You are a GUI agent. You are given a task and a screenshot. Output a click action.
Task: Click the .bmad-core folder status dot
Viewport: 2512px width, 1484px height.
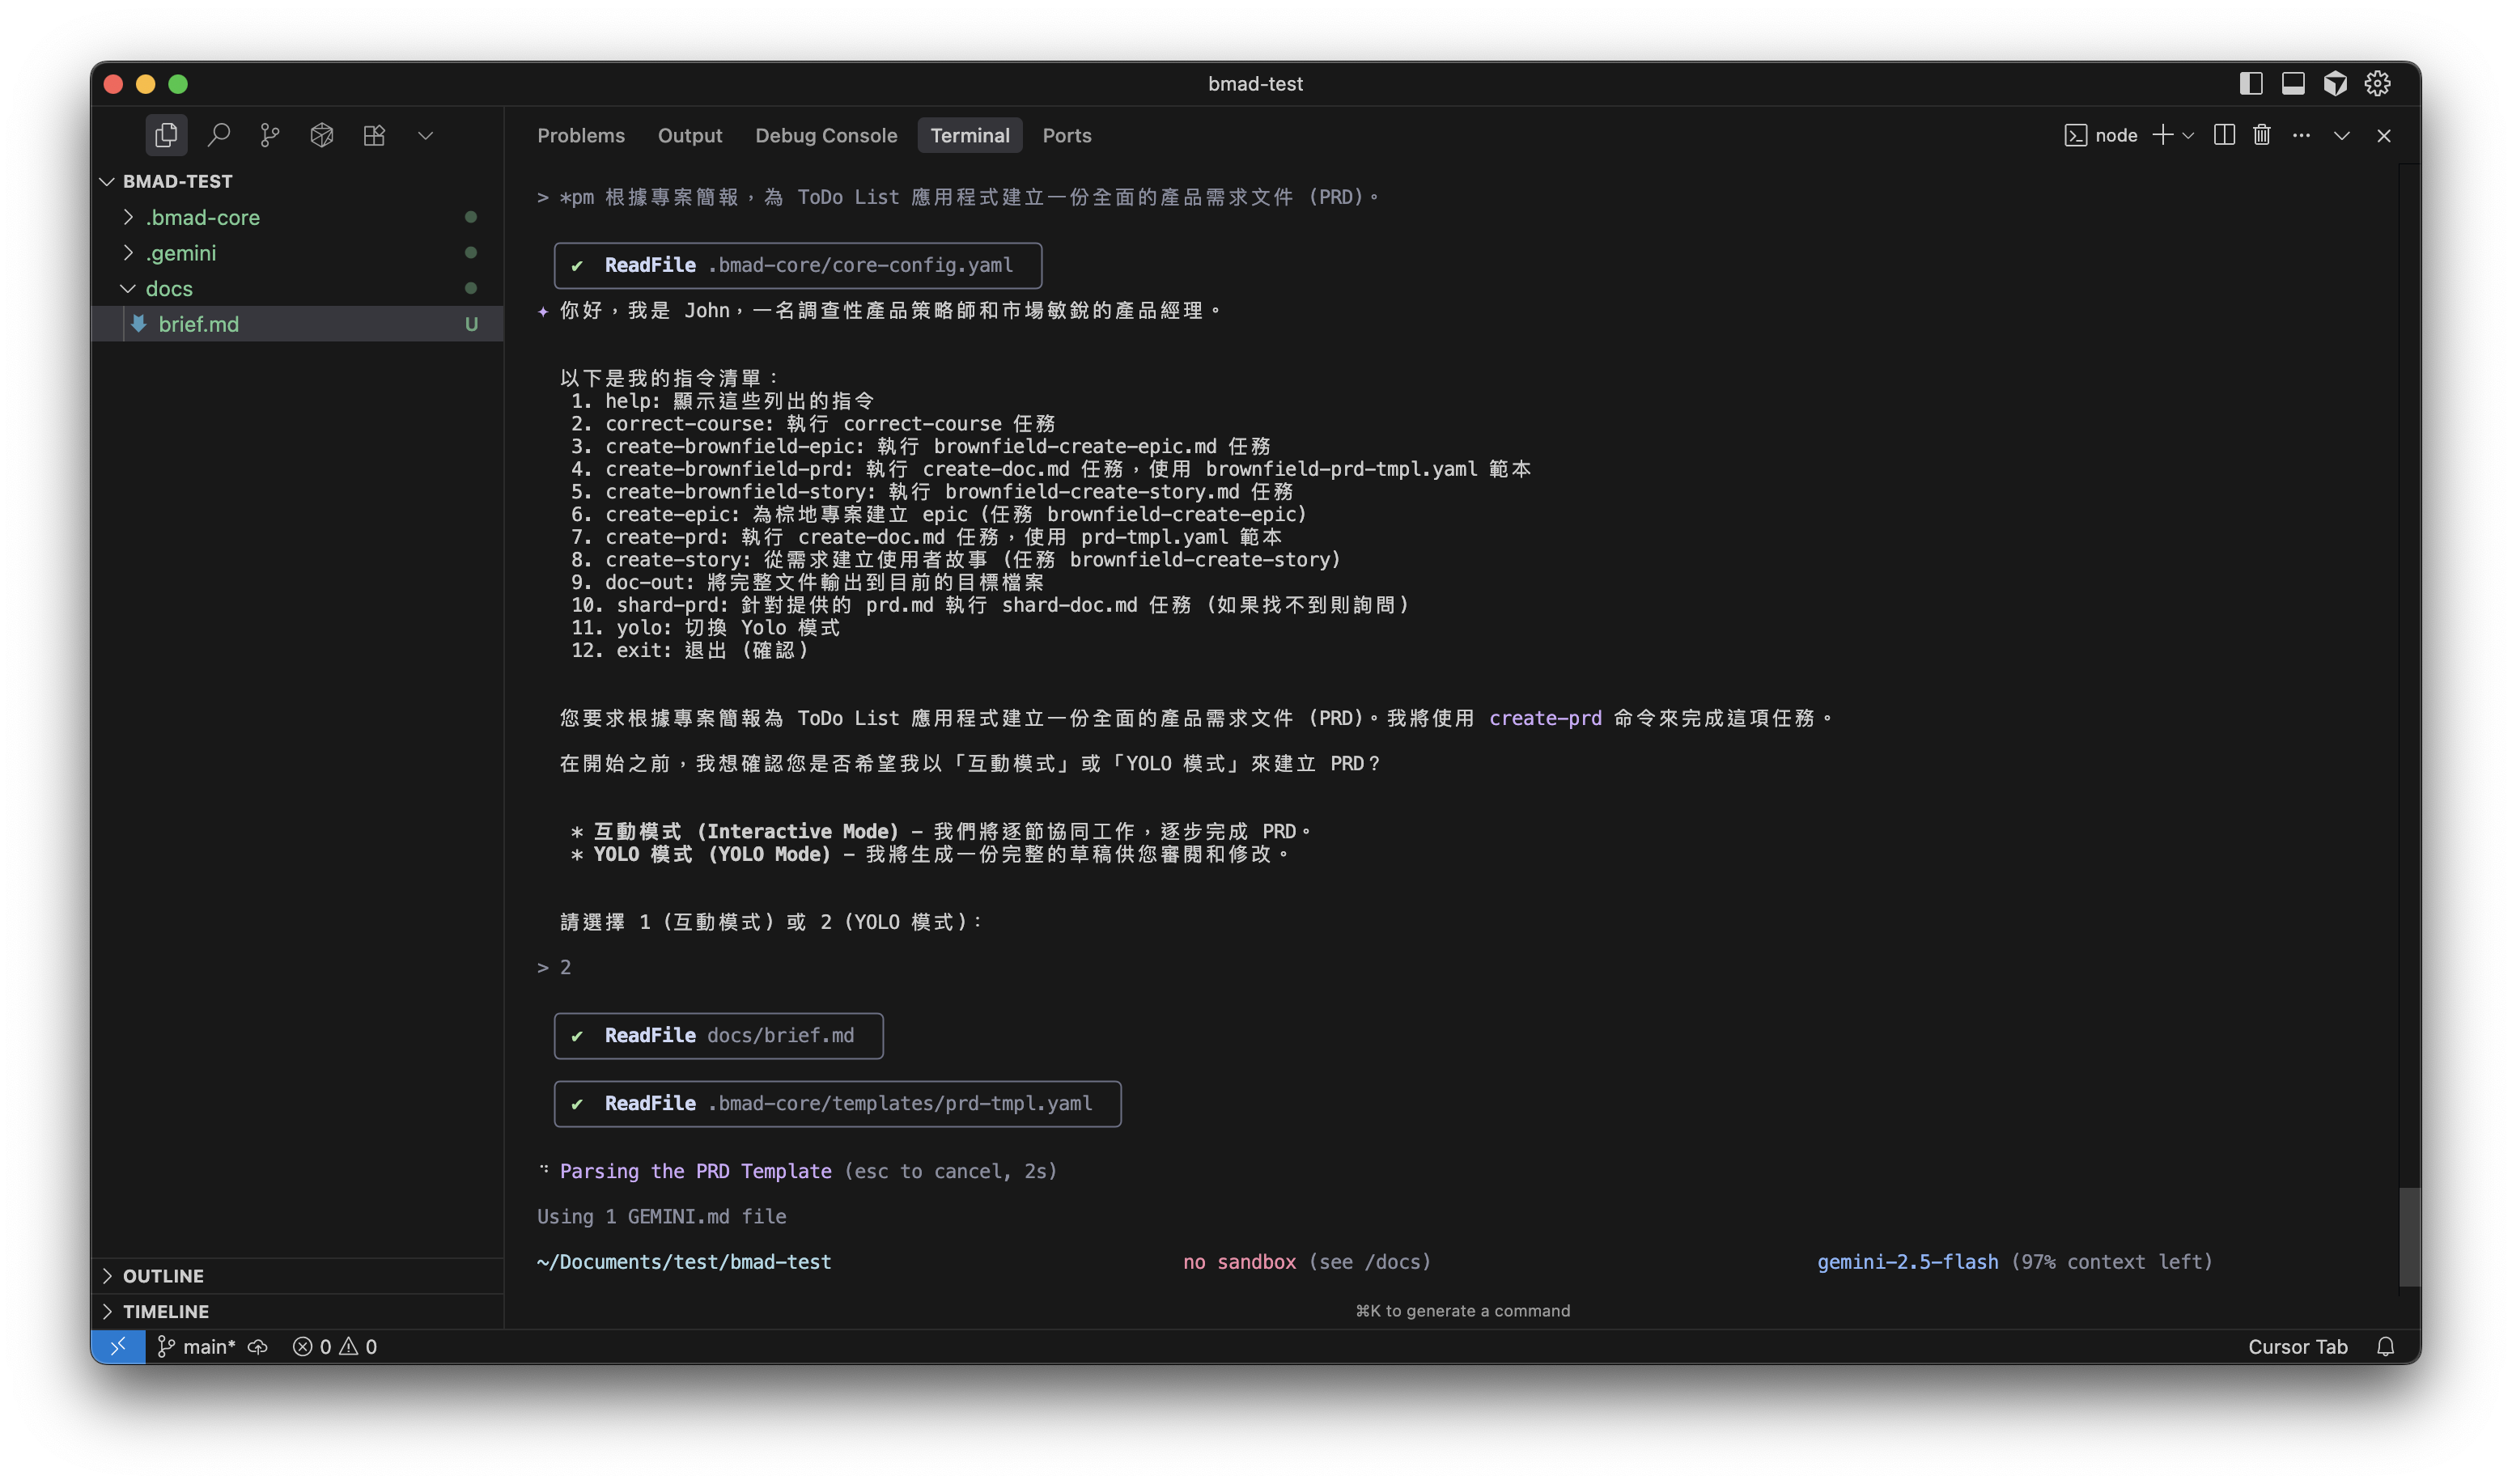pyautogui.click(x=470, y=217)
